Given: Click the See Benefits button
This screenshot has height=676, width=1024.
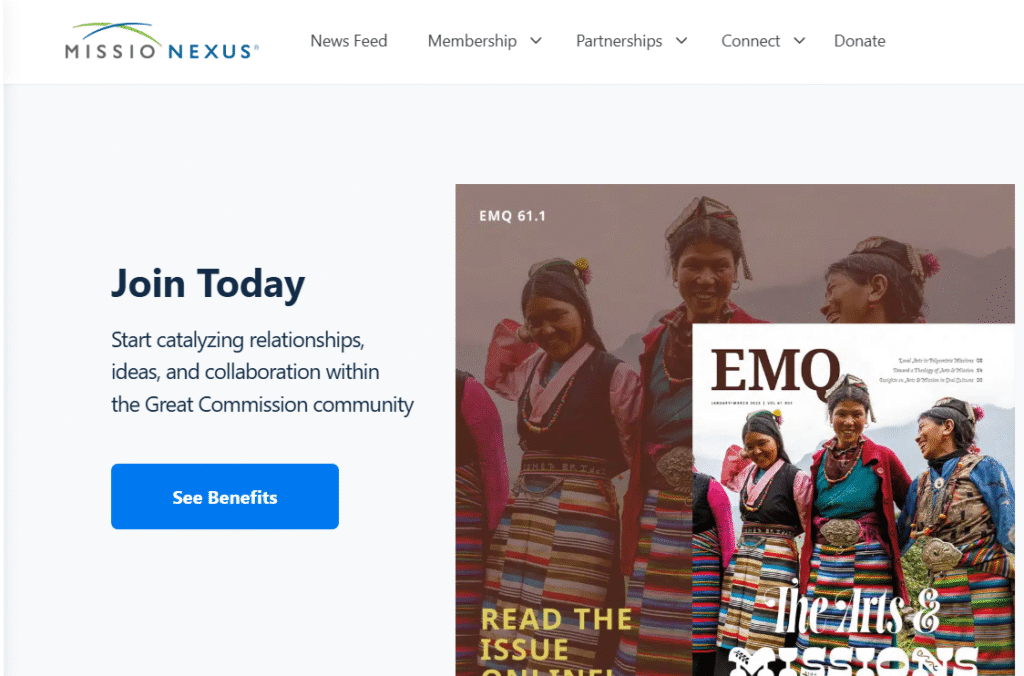Looking at the screenshot, I should point(225,496).
